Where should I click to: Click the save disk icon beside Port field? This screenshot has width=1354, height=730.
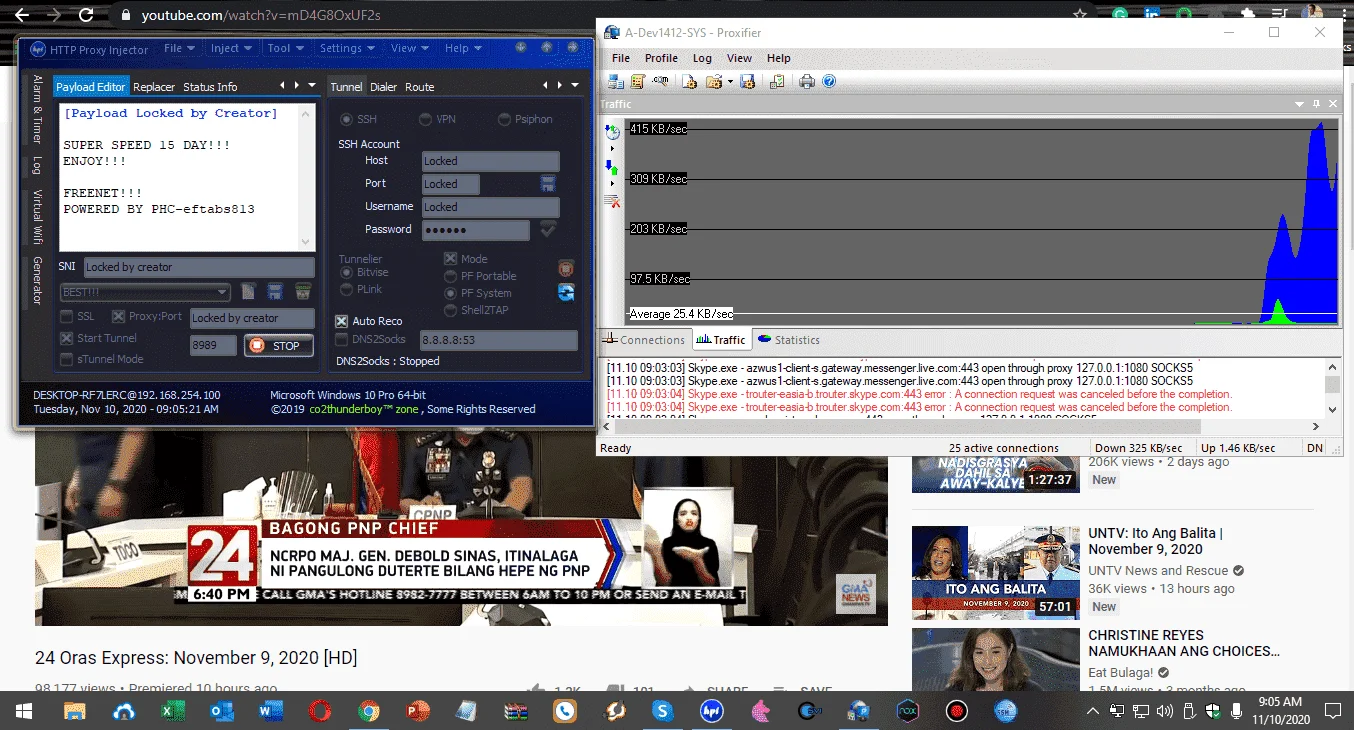[x=548, y=184]
